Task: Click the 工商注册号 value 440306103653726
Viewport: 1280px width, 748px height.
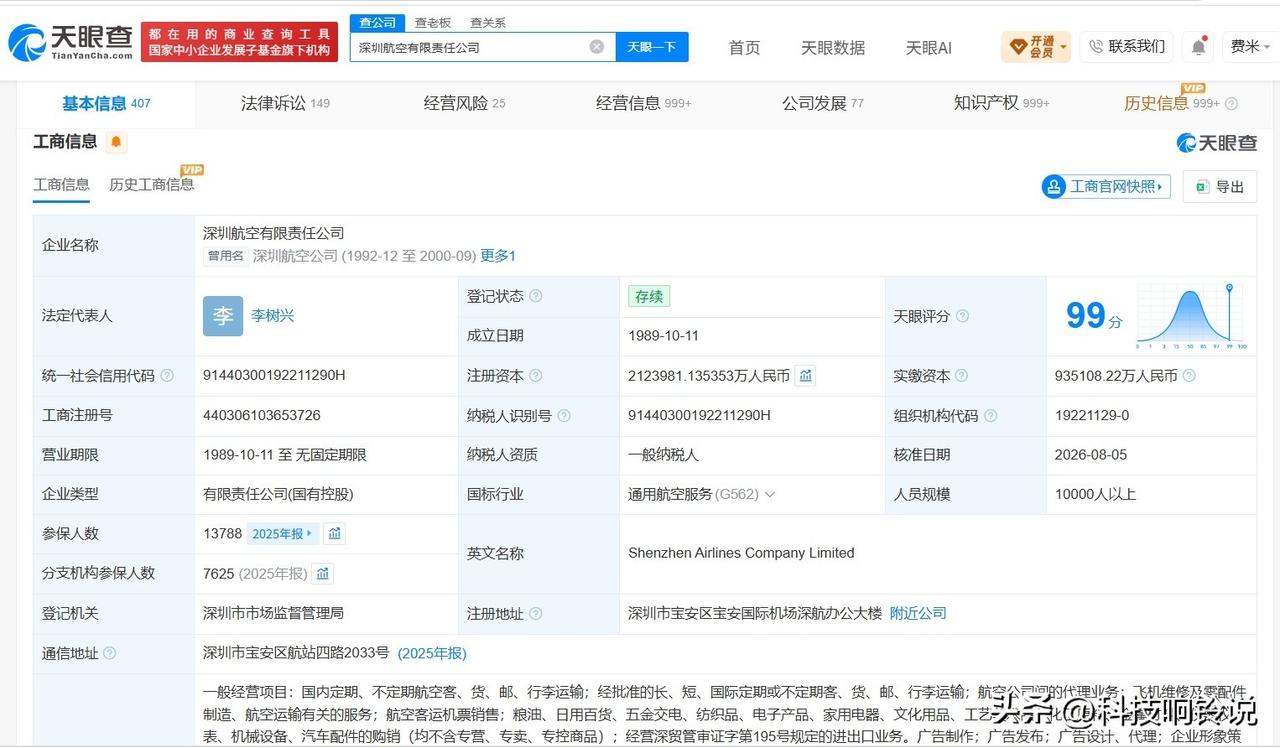Action: point(262,415)
